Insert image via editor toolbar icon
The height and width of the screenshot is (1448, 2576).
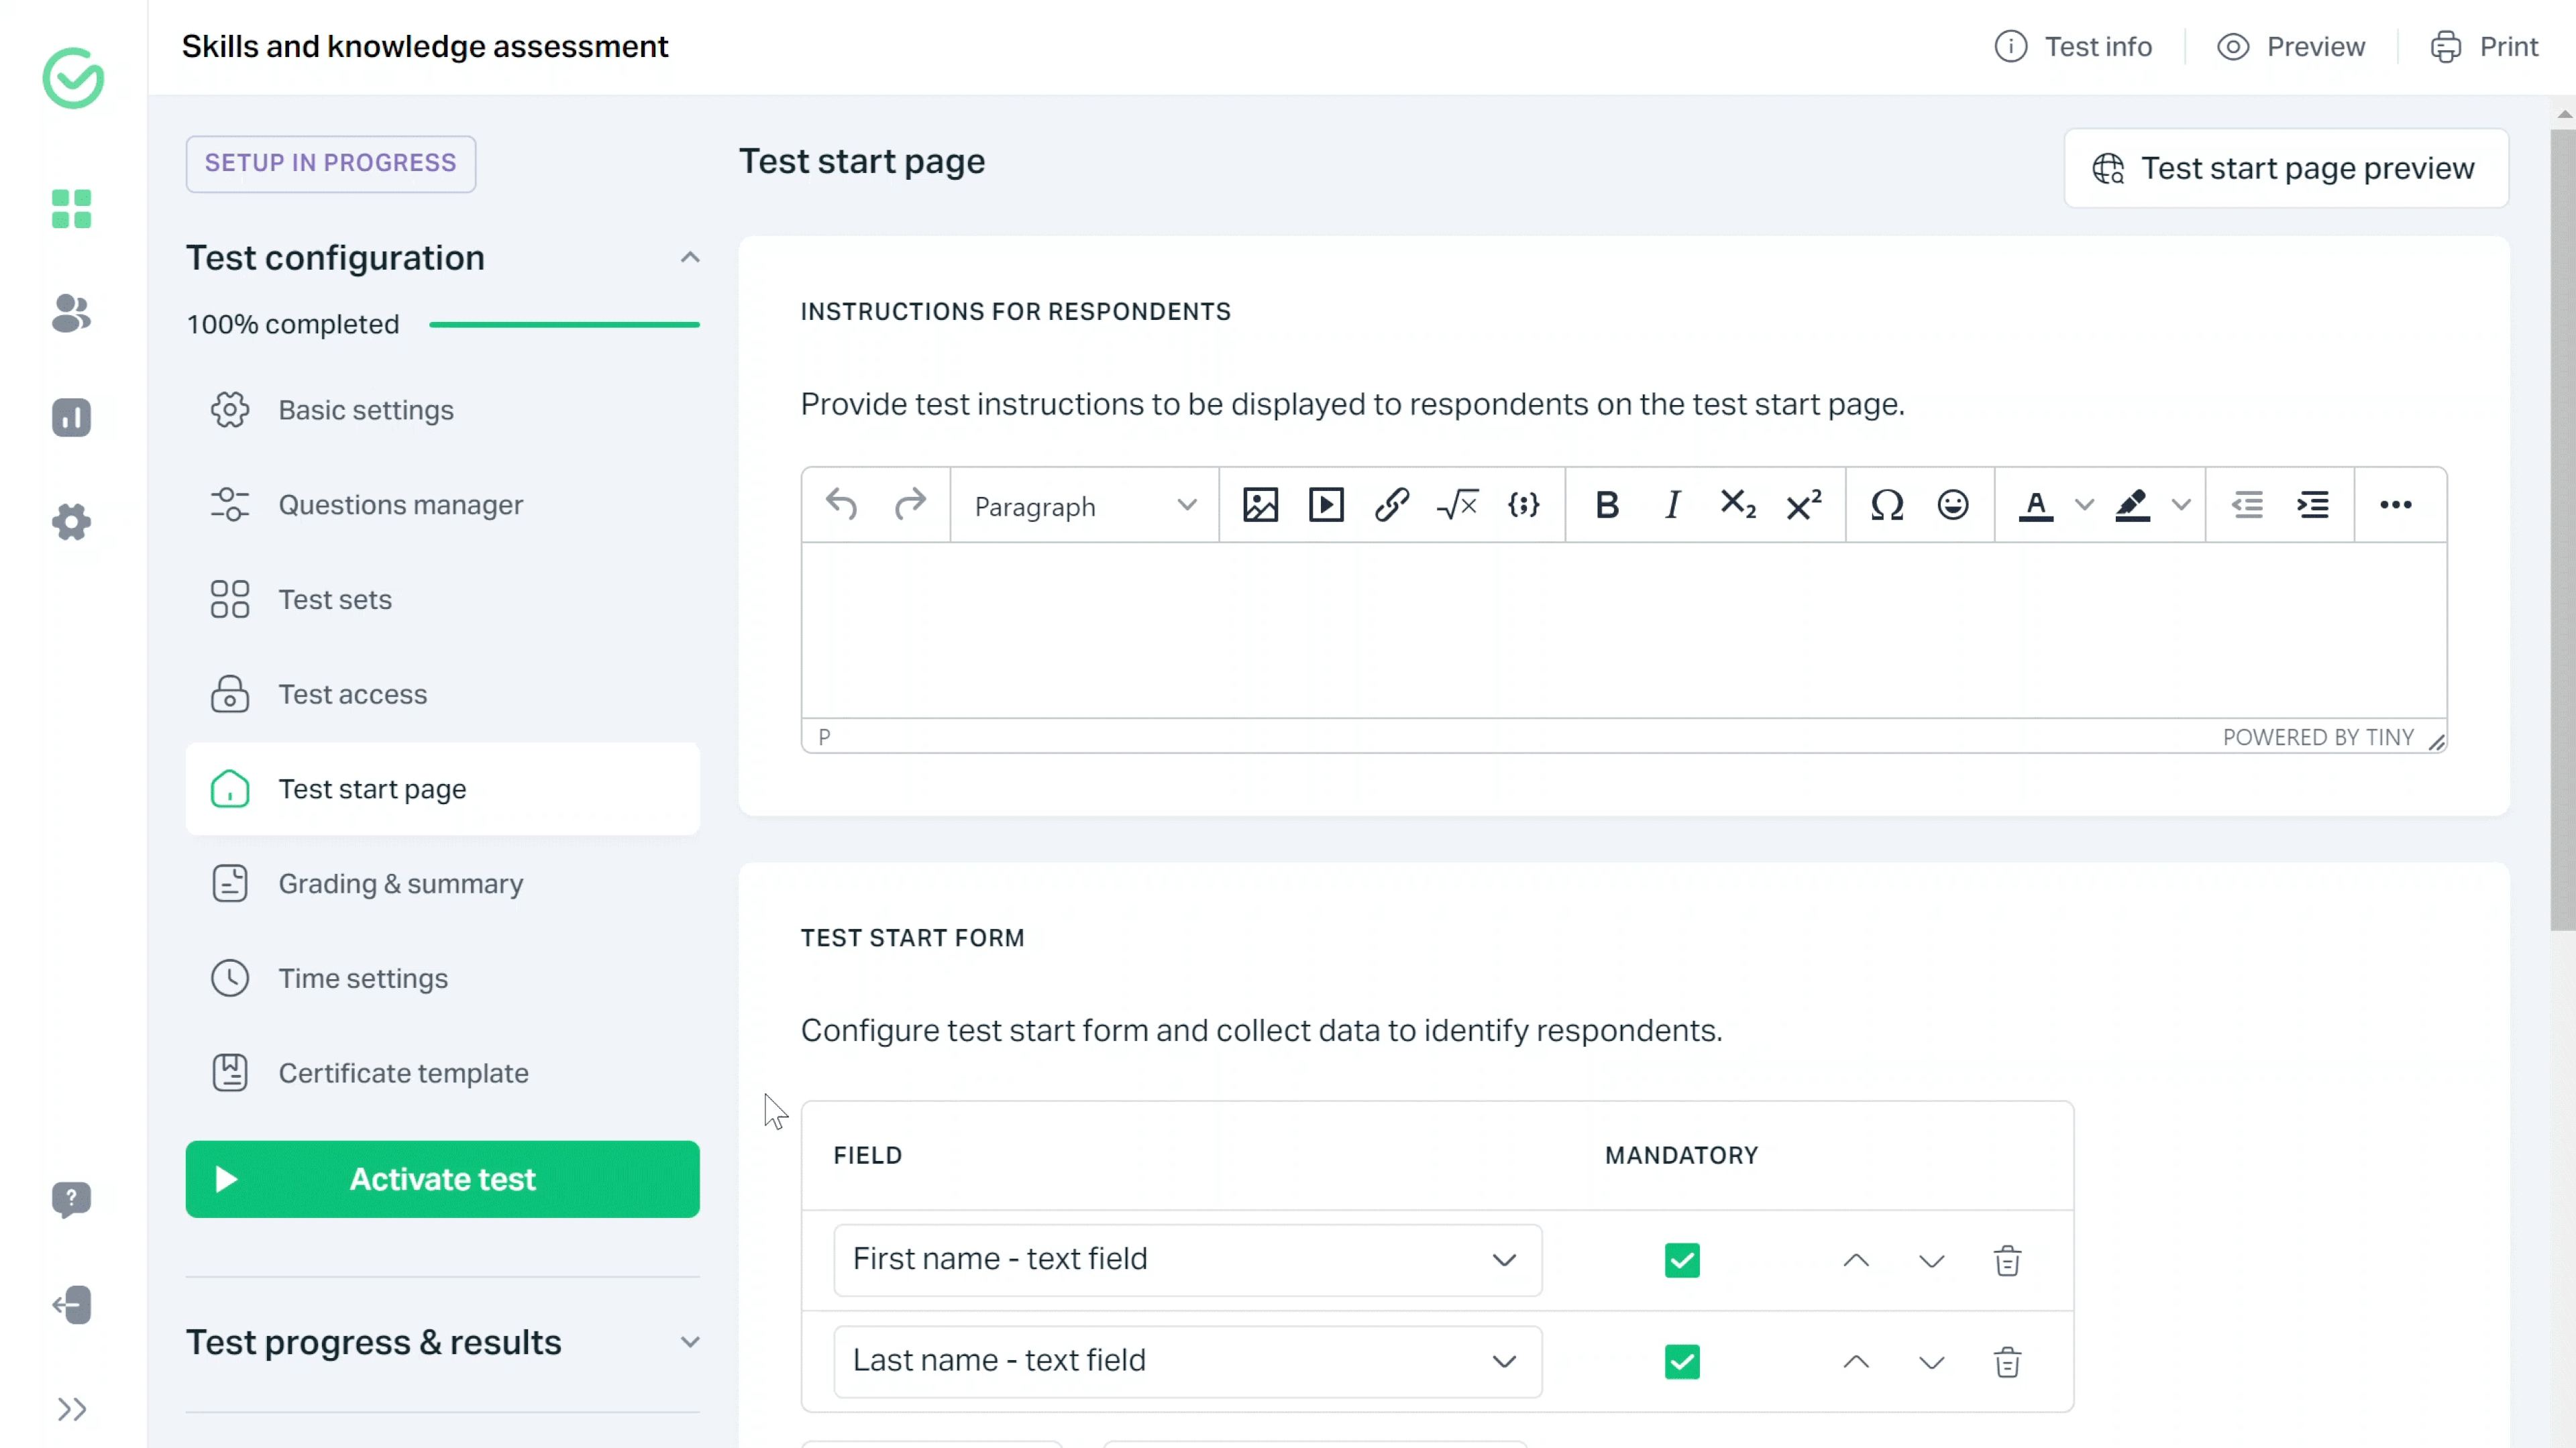[1260, 505]
